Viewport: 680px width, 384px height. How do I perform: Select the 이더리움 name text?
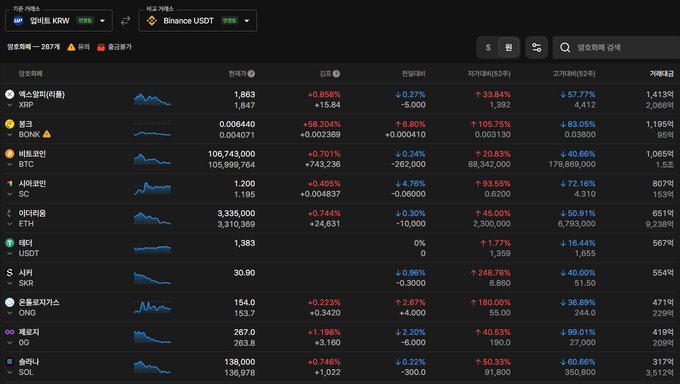tap(32, 213)
